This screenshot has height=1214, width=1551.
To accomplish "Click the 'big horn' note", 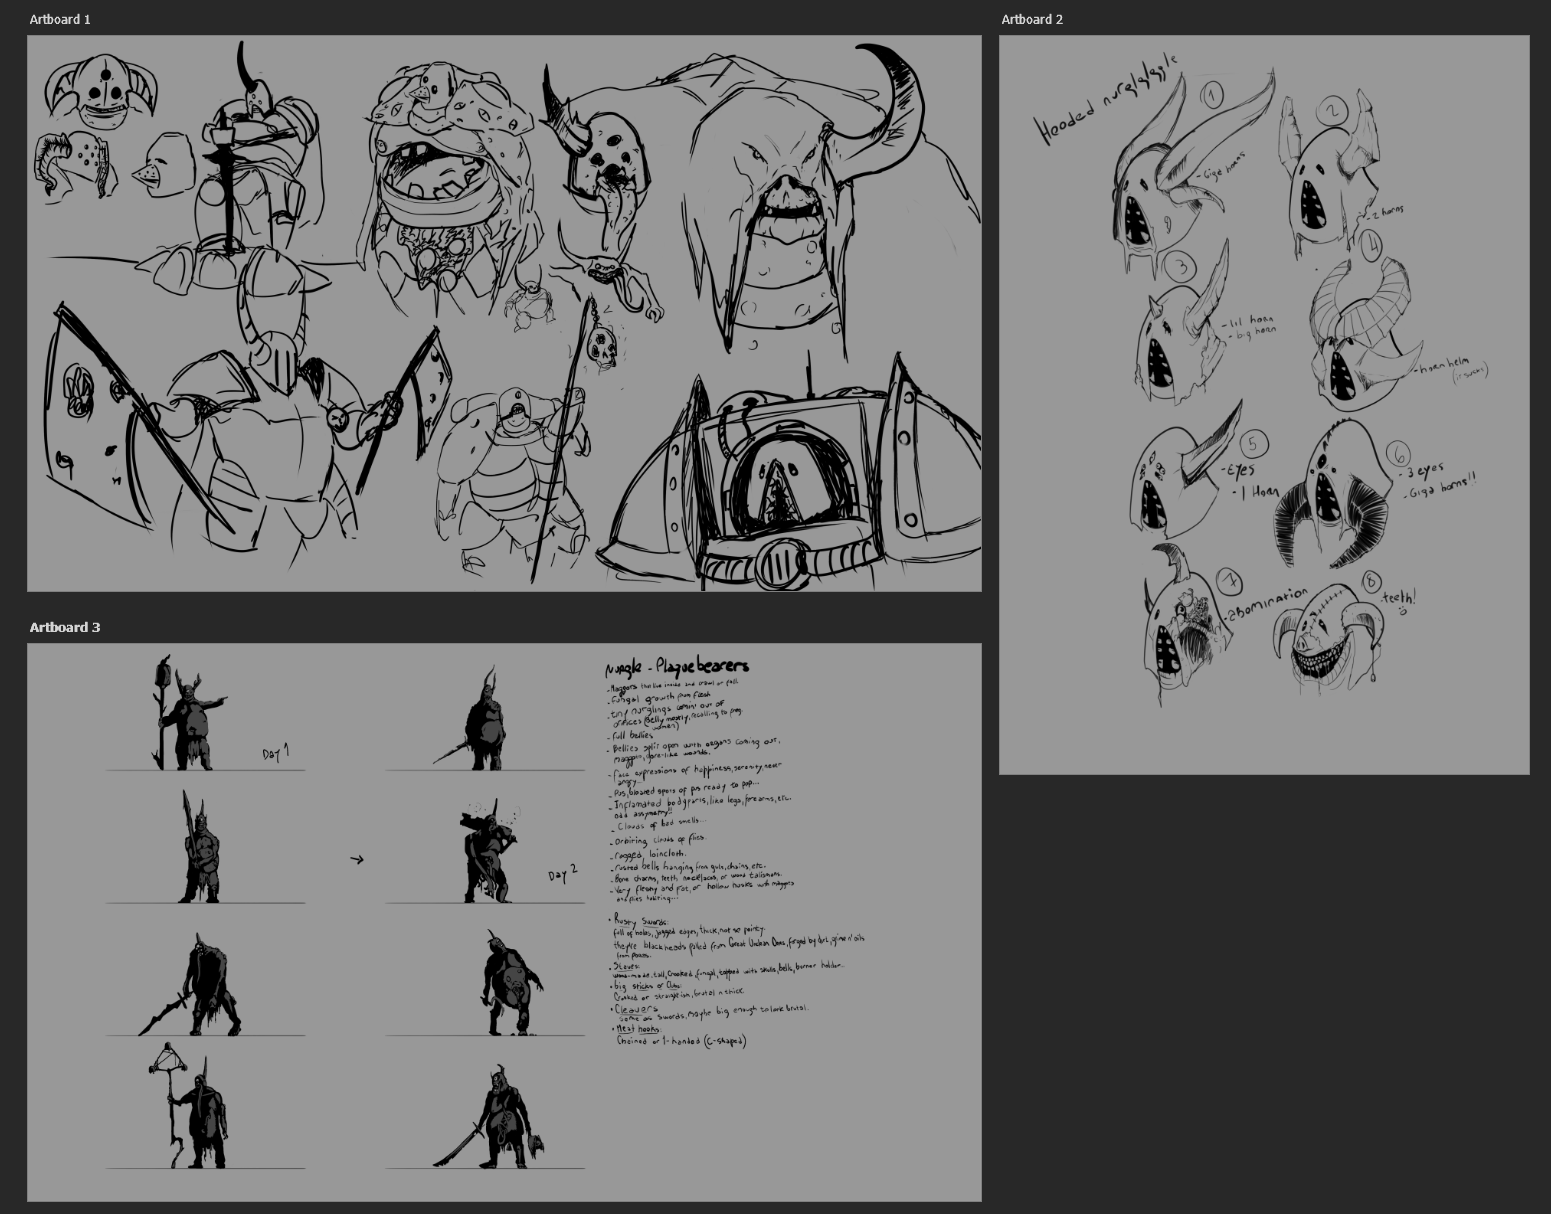I will [x=1253, y=332].
